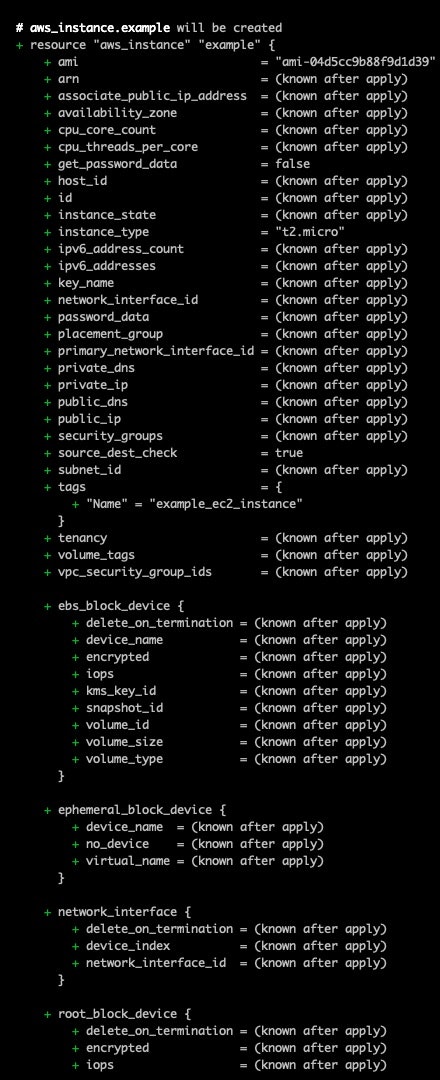Viewport: 440px width, 1080px height.
Task: Click the tags attribute line
Action: tap(163, 487)
